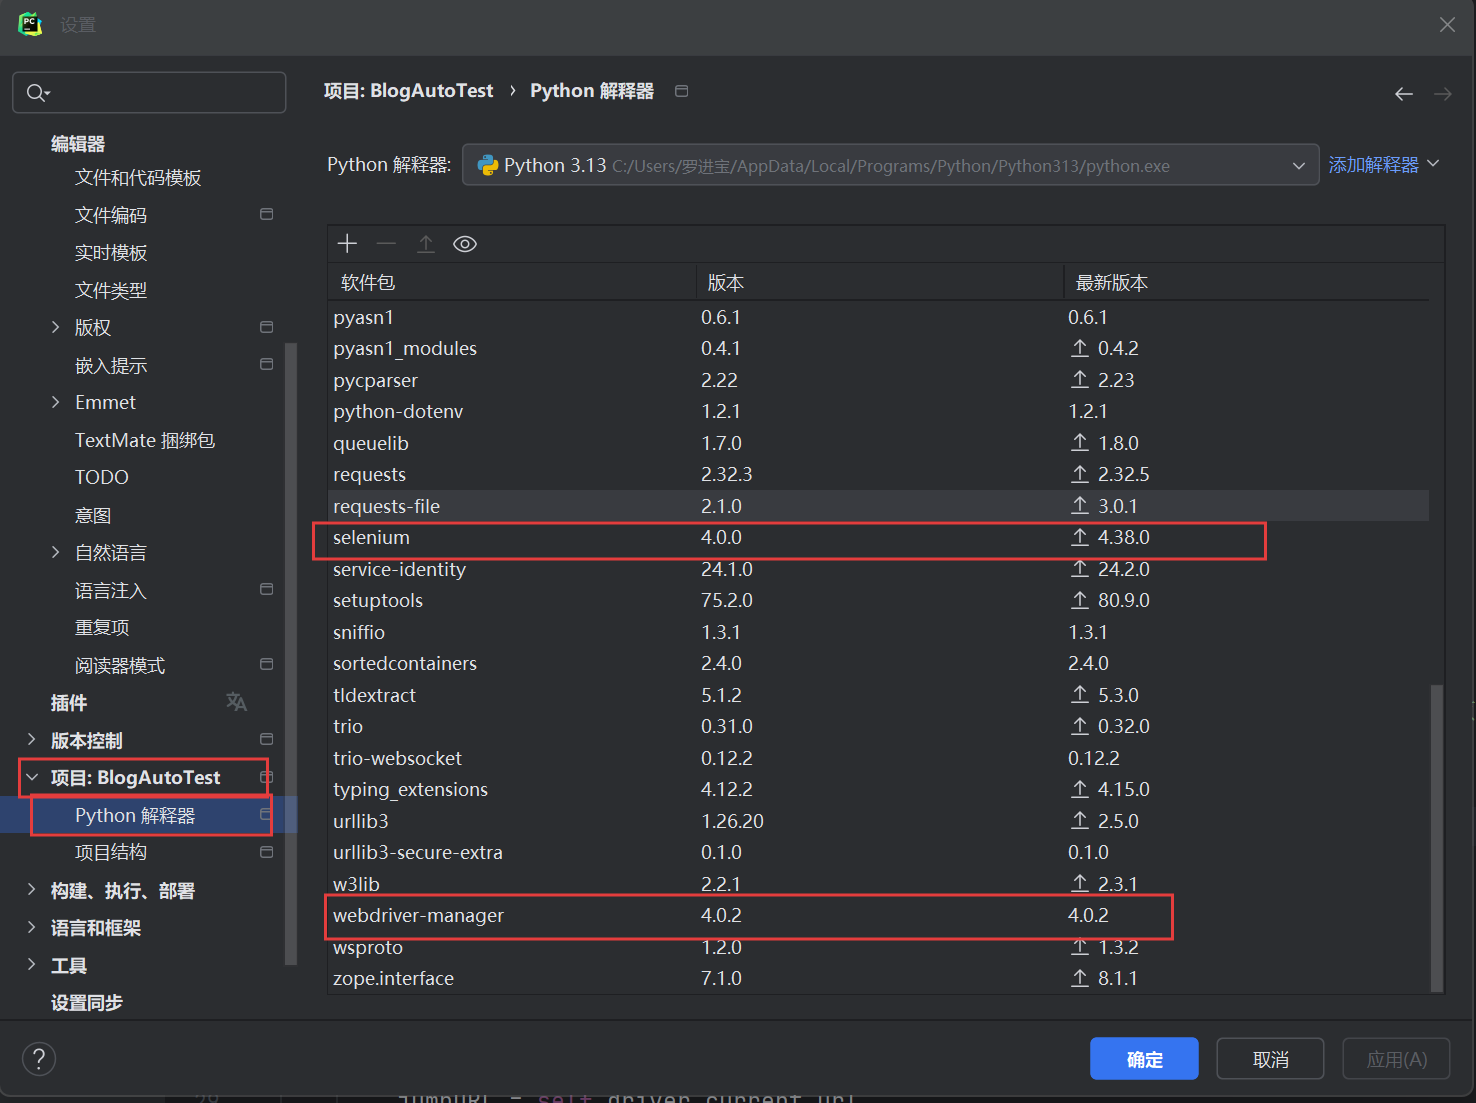Click the project icon beside 嵌入提示
Screen dimensions: 1476x1103
coord(266,364)
